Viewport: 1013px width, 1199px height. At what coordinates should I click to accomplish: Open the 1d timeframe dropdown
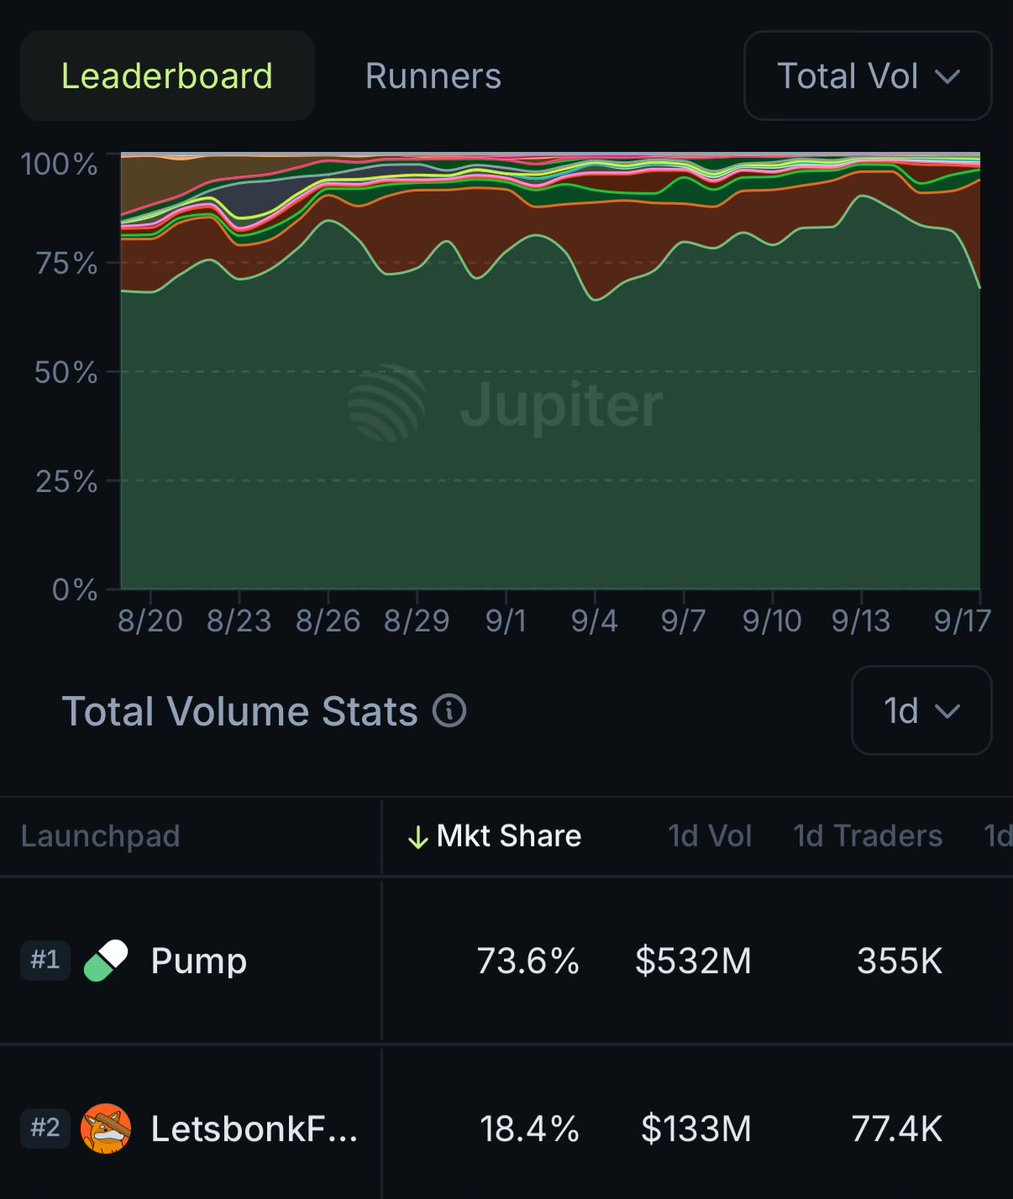(x=921, y=710)
